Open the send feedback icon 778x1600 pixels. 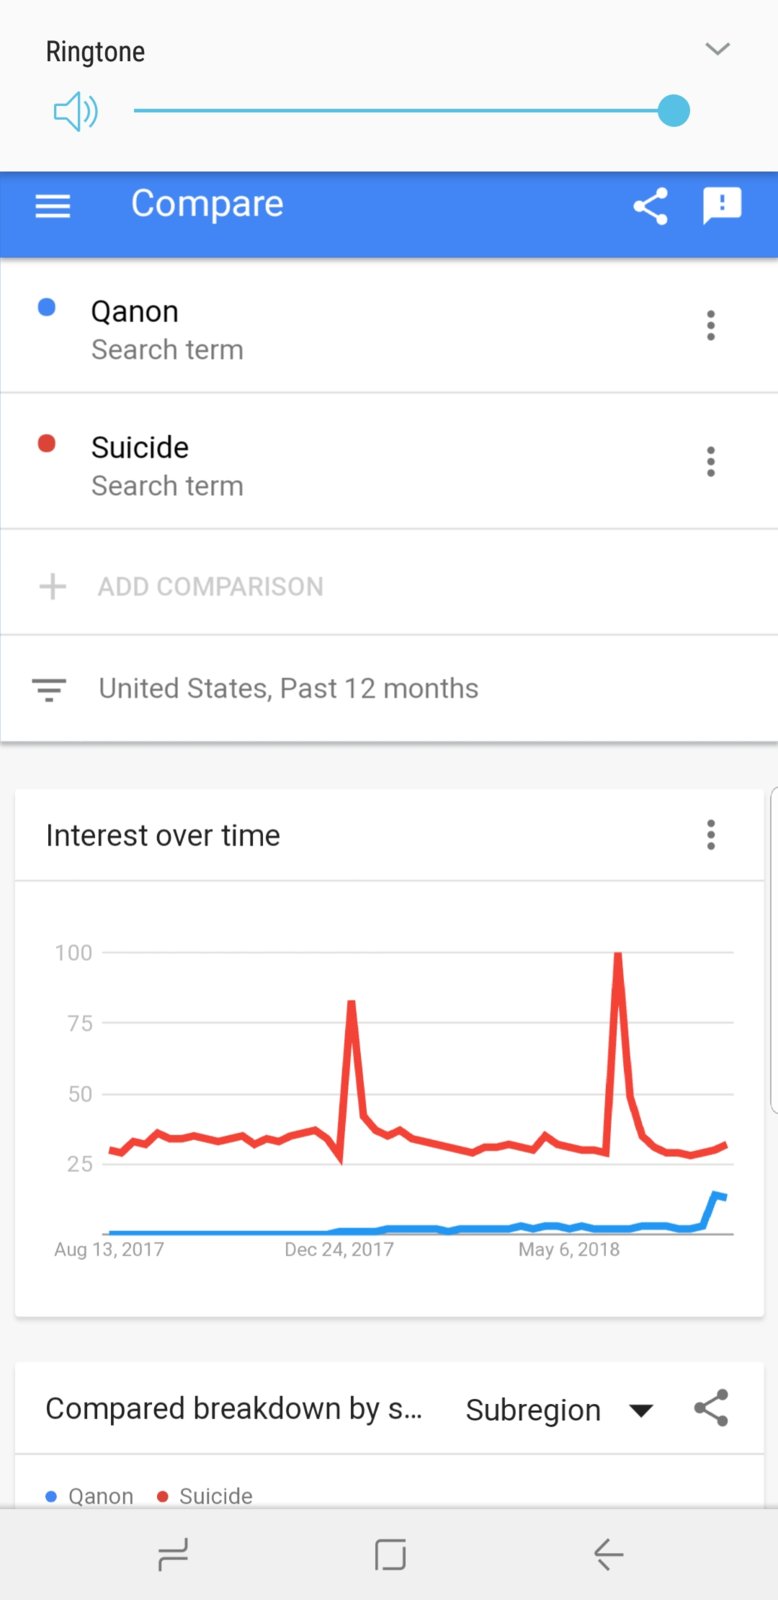(x=721, y=206)
